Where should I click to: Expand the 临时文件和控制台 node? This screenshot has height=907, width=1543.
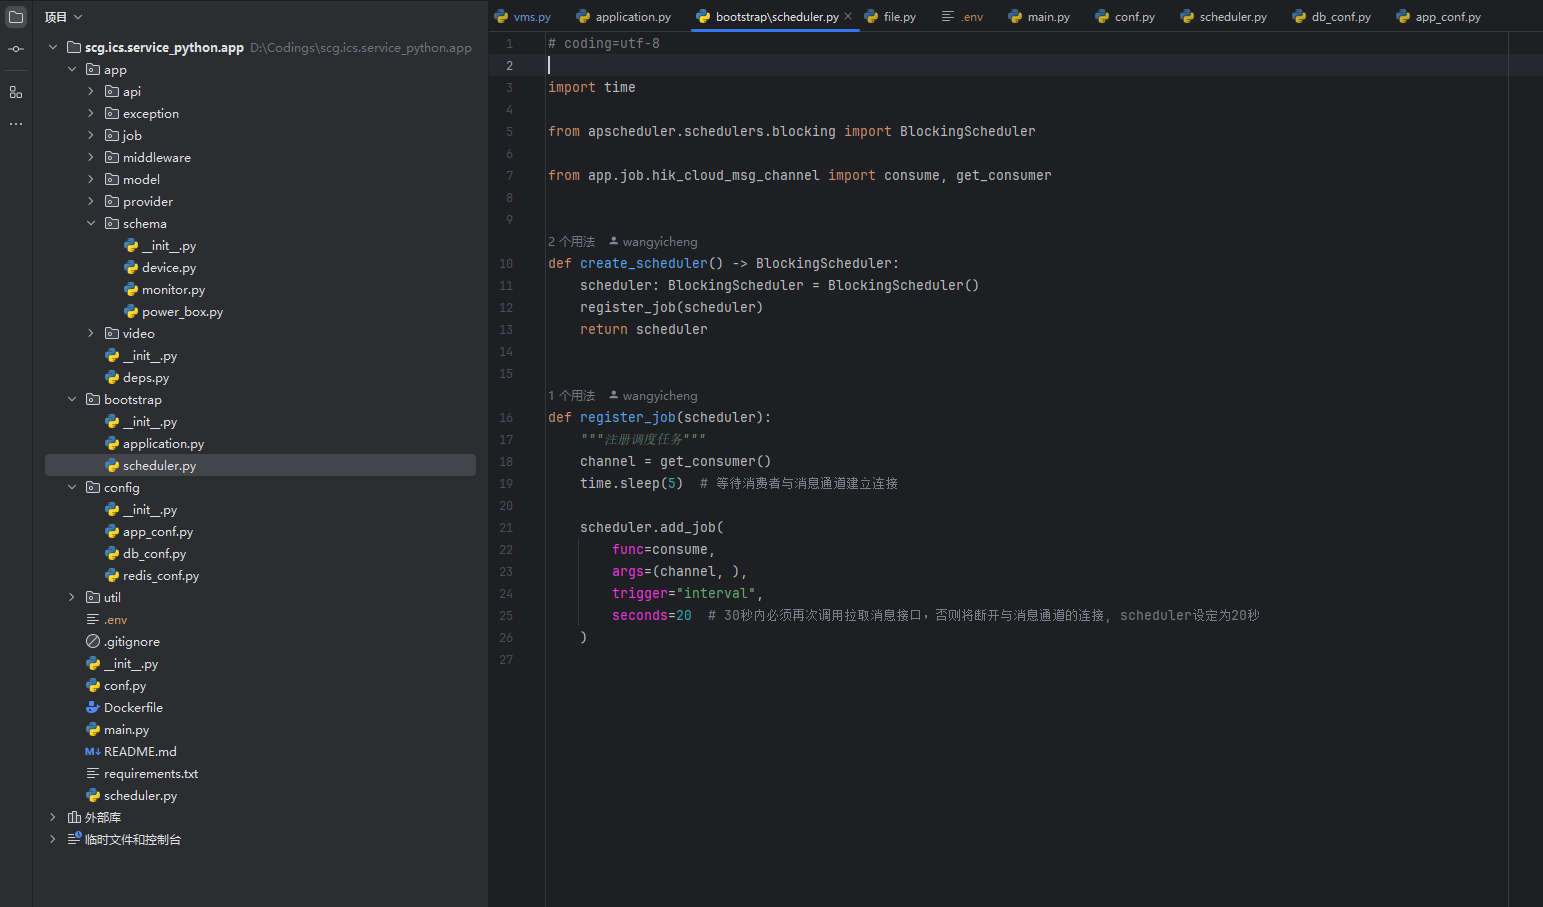coord(53,839)
